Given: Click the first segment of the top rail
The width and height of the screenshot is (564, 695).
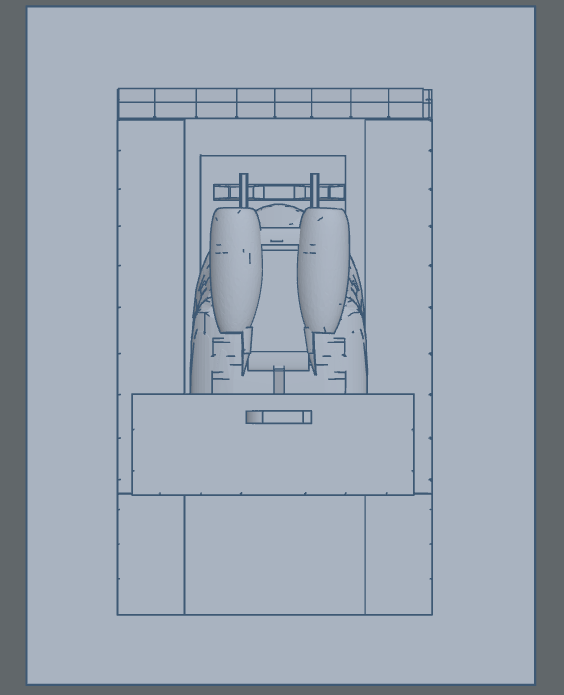Looking at the screenshot, I should point(136,103).
